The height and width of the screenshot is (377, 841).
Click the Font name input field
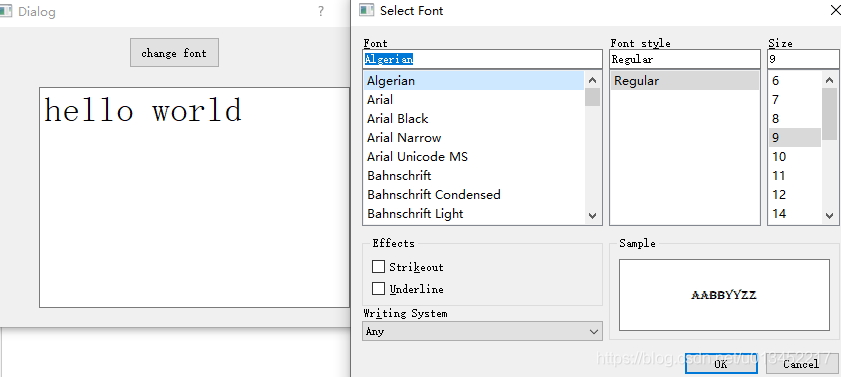pyautogui.click(x=482, y=59)
